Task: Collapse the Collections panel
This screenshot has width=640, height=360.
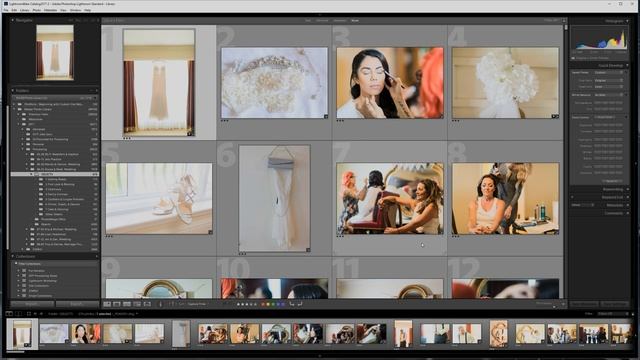Action: tap(13, 256)
